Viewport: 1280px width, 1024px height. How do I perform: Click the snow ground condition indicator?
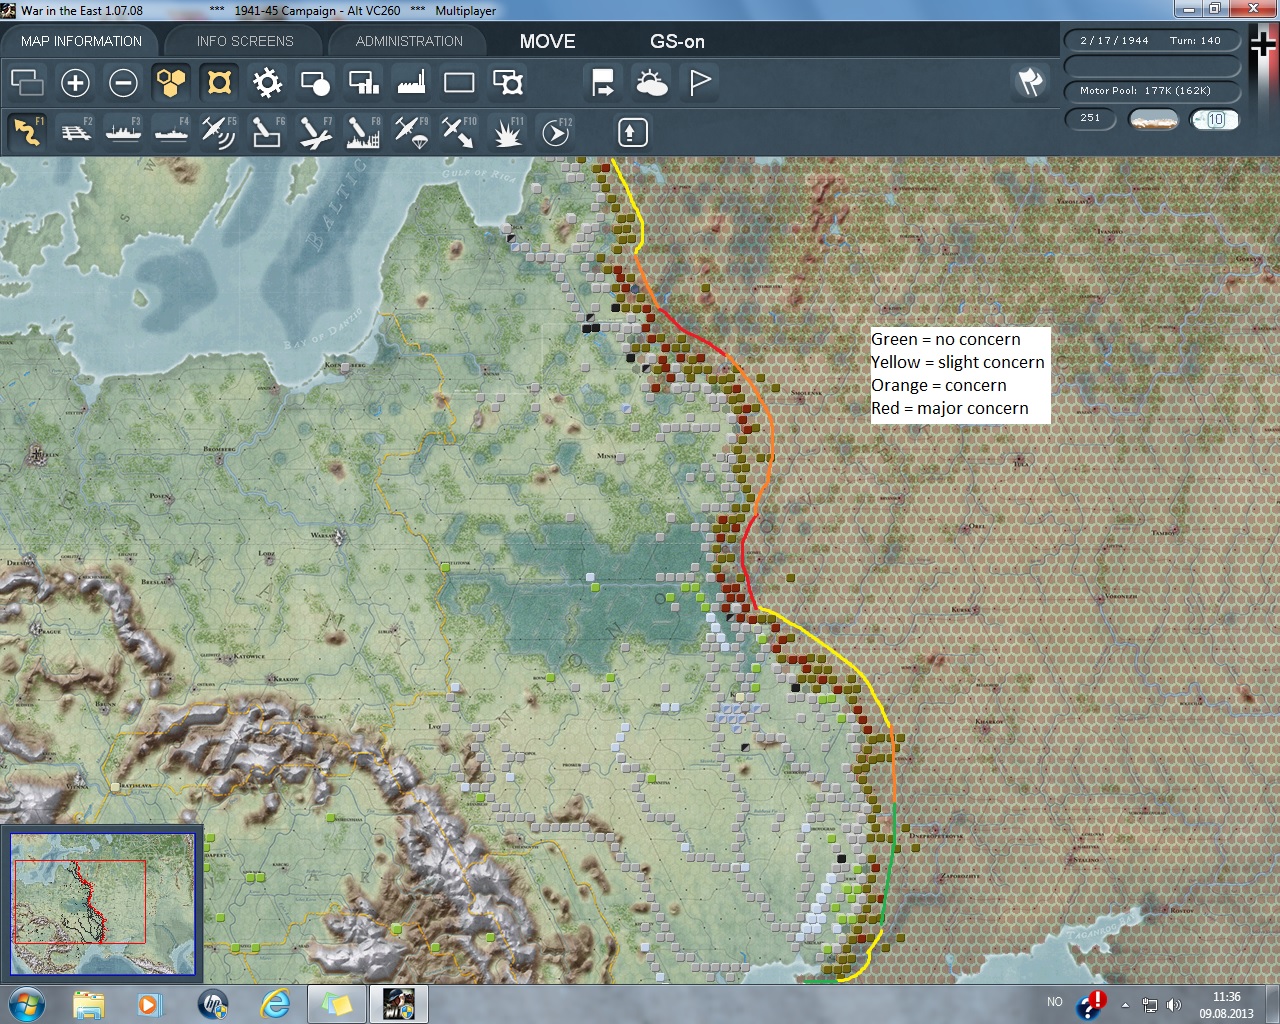(x=1153, y=119)
